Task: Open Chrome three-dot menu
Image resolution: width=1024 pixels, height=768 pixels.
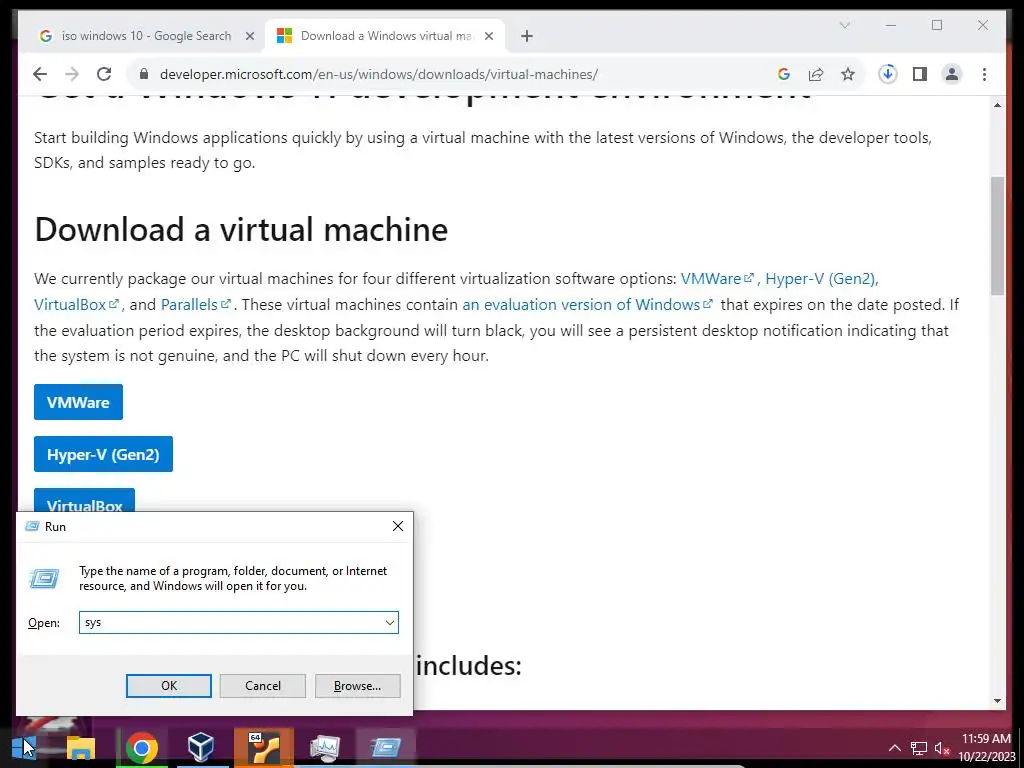Action: (984, 74)
